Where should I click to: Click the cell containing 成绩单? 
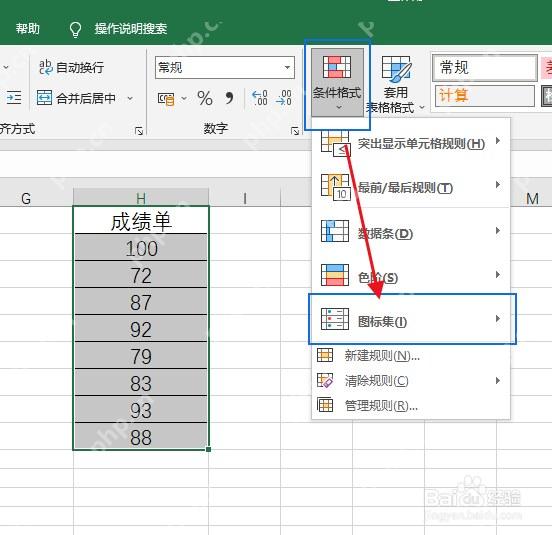click(141, 221)
